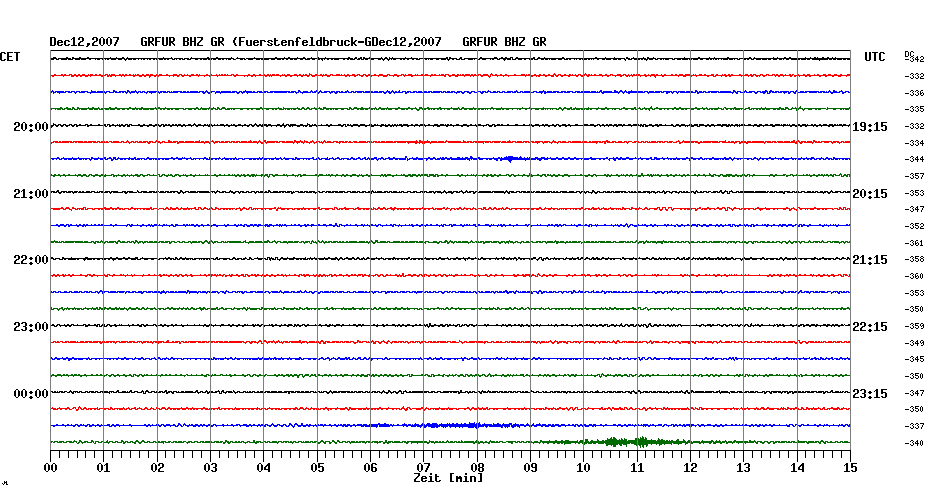
Task: Click the 22:15 UTC time label
Action: pyautogui.click(x=870, y=327)
